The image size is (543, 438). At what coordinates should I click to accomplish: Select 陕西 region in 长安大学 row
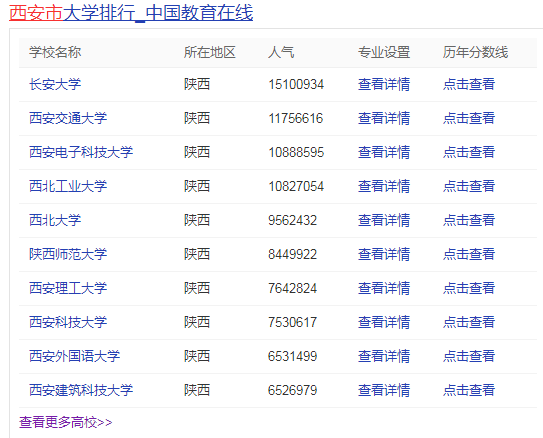click(197, 84)
